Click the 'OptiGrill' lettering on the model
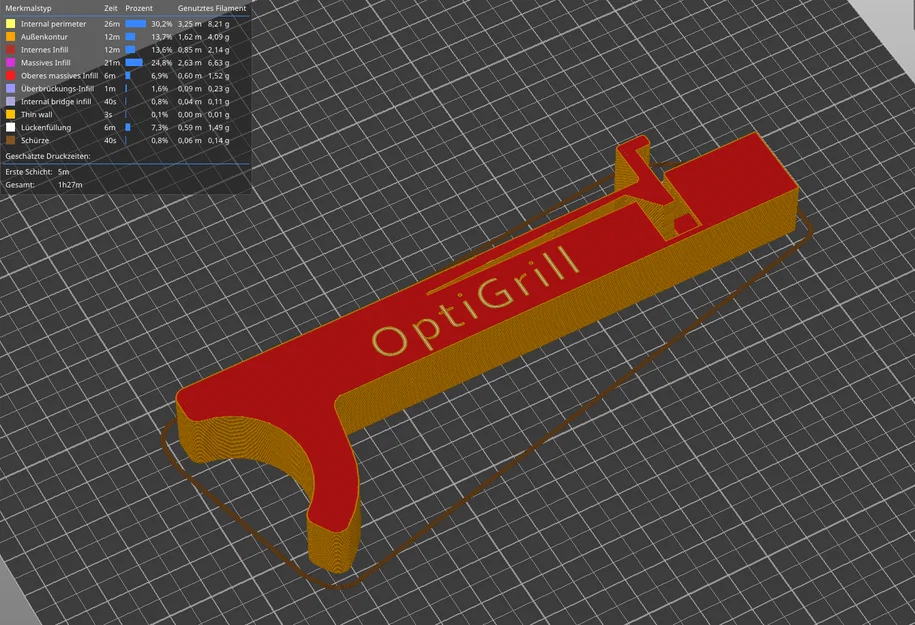 click(474, 302)
